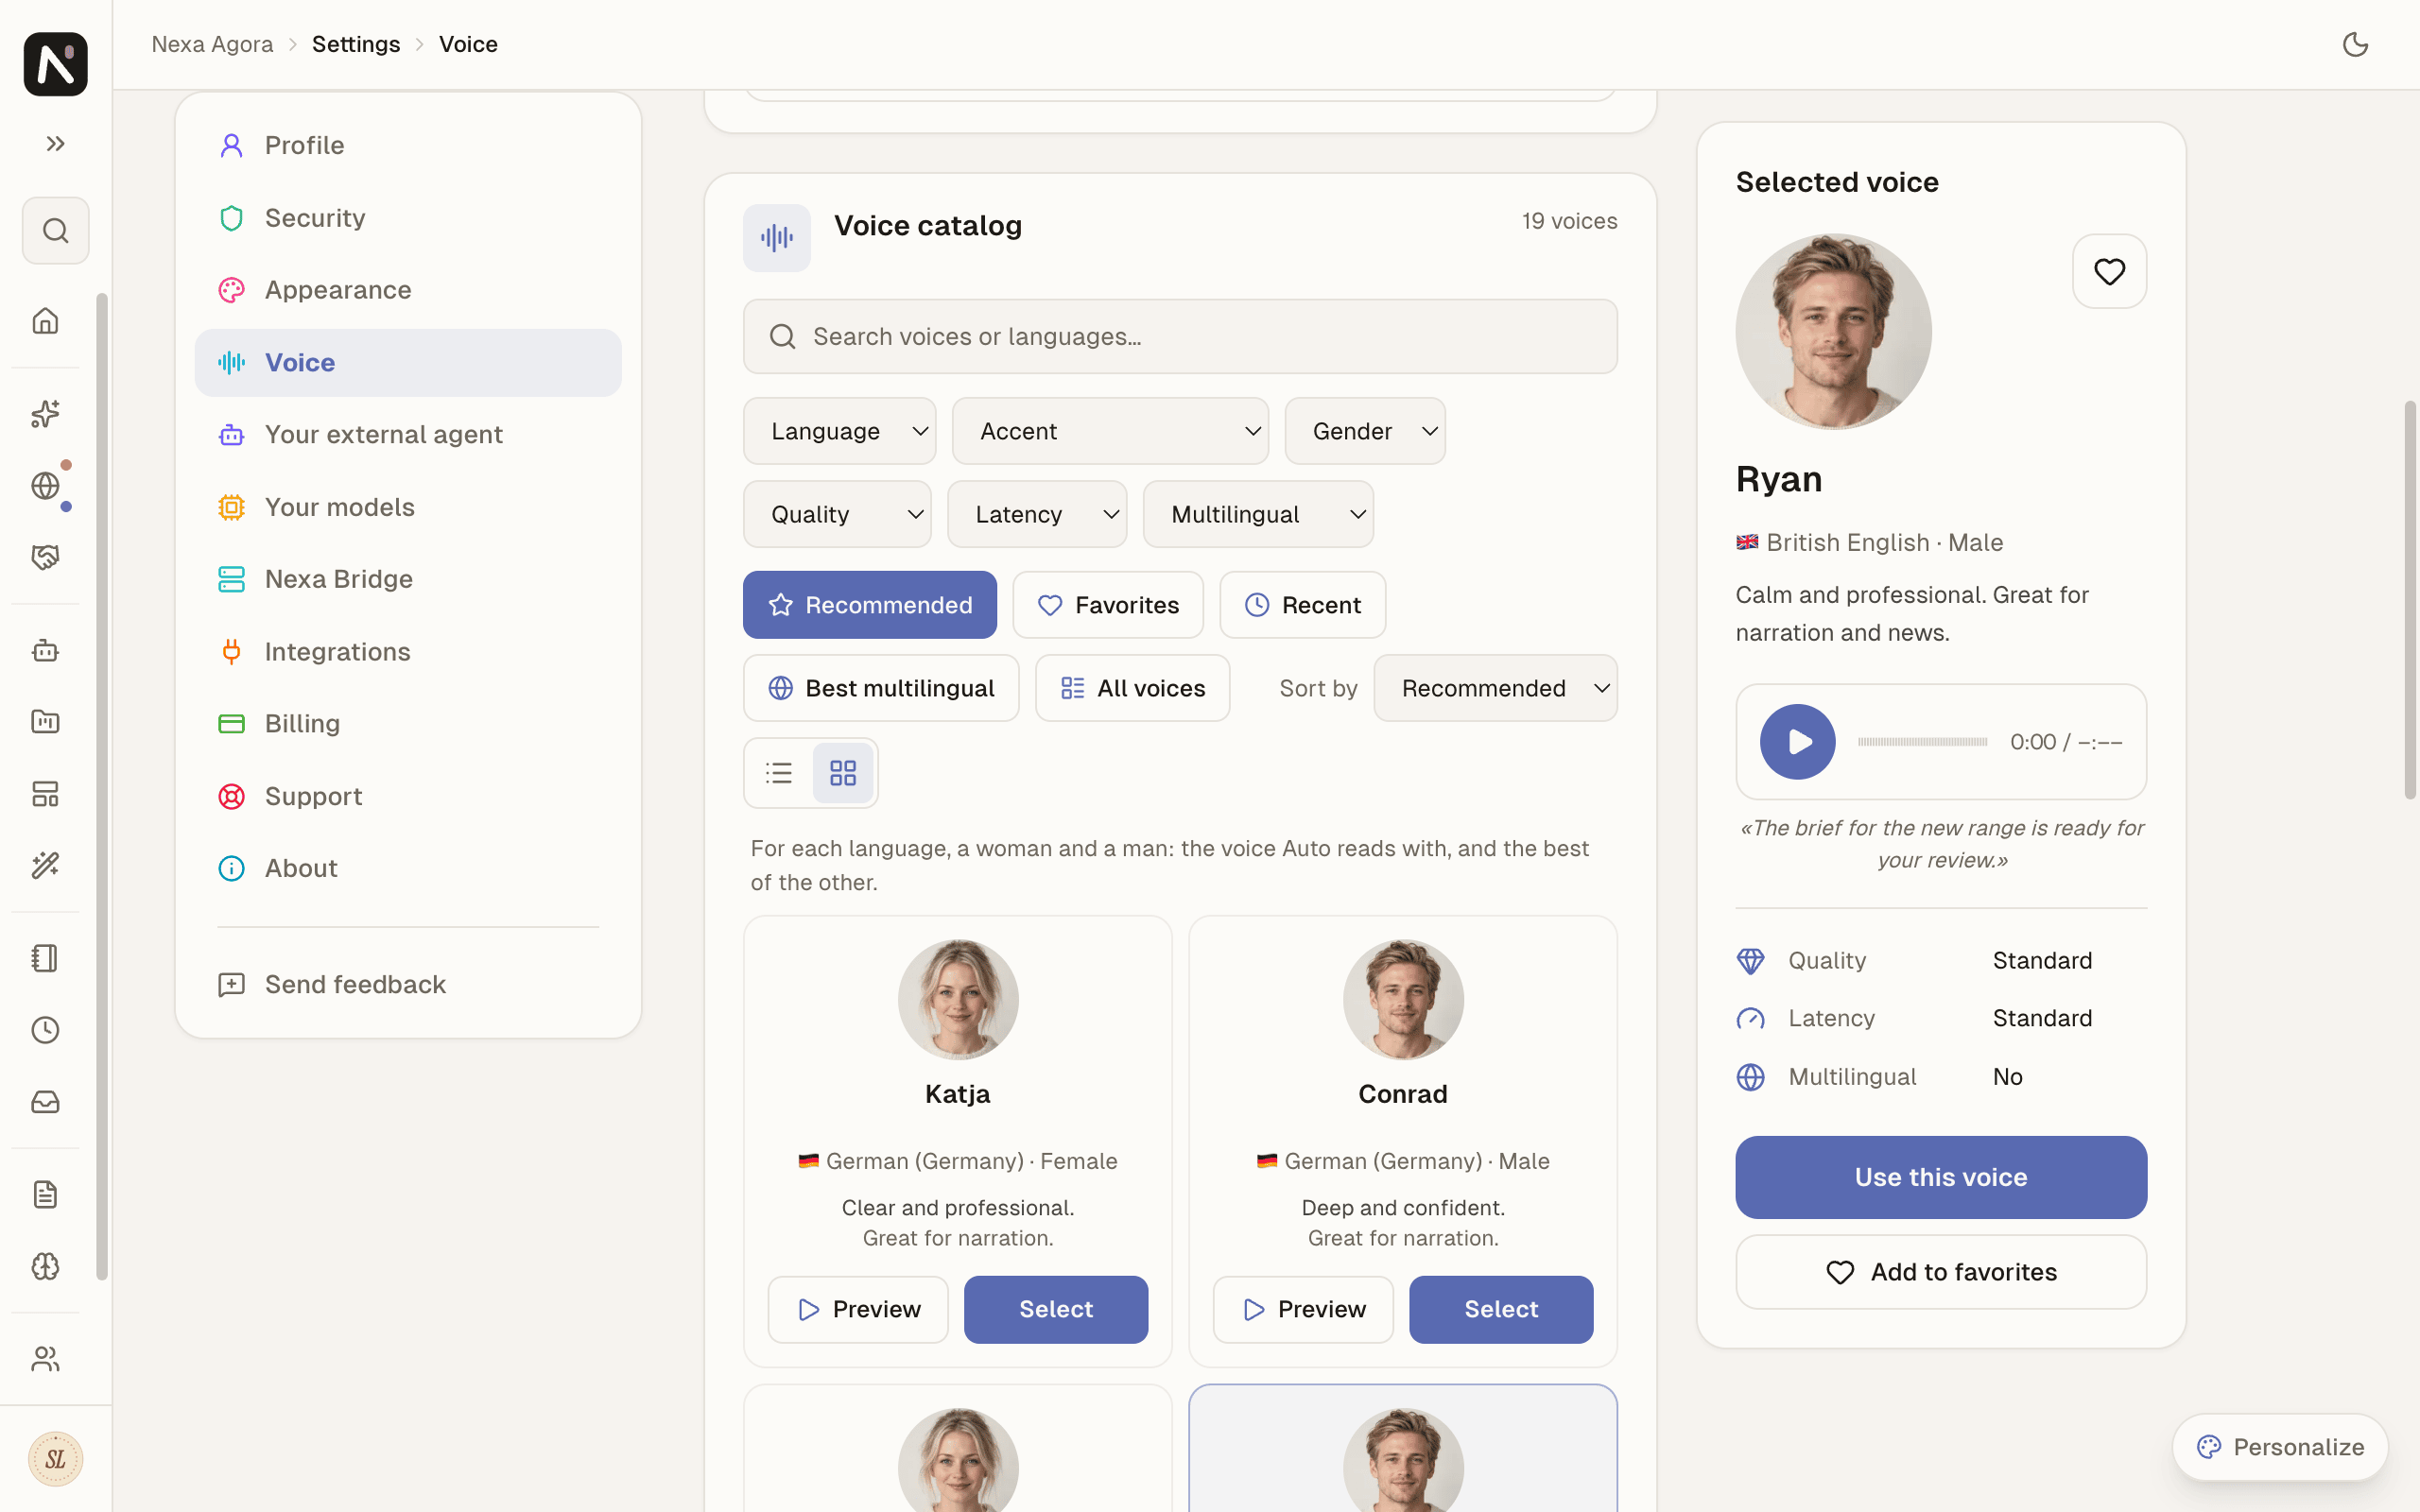Go to home via the house icon

point(46,321)
